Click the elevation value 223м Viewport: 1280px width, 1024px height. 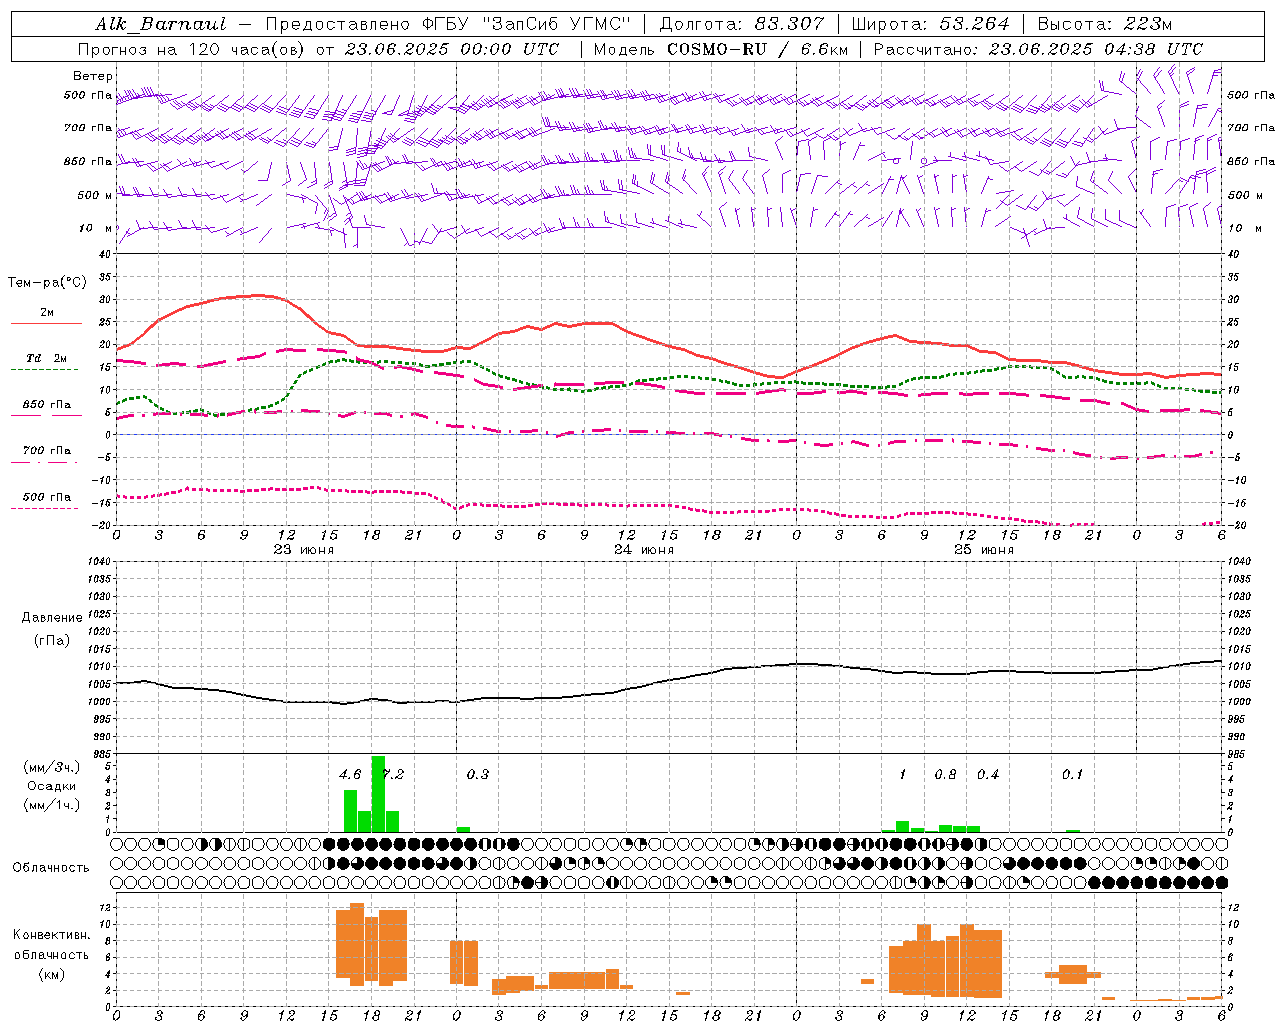pyautogui.click(x=1147, y=24)
